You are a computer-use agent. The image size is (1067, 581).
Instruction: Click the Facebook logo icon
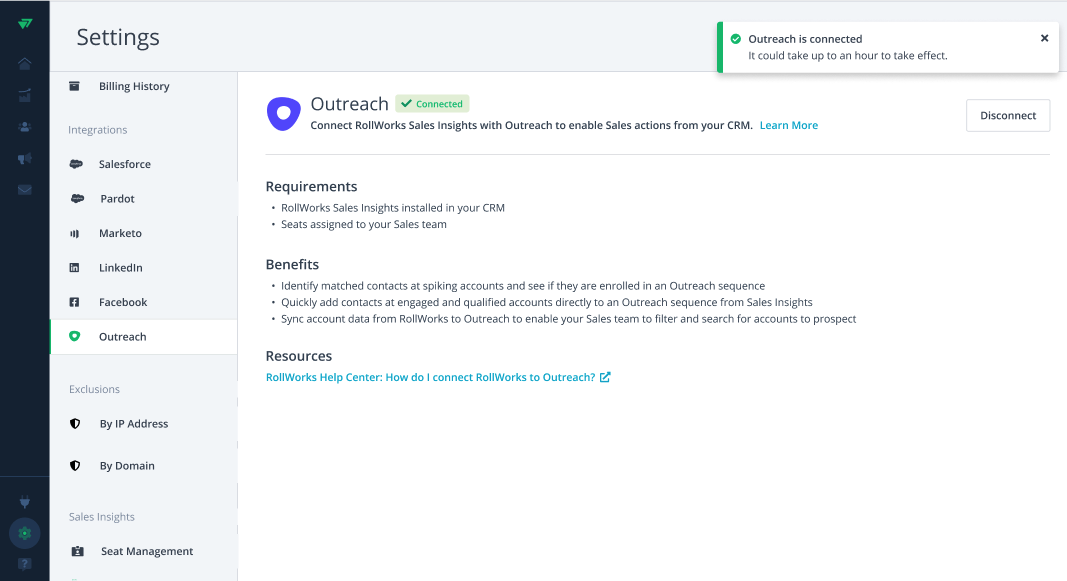point(75,302)
